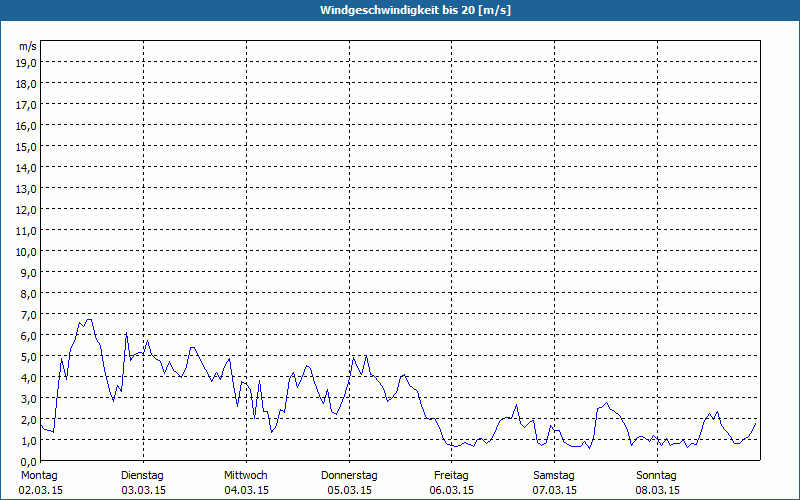Click the '9,0' y-axis label
Screen dimensions: 800x500
click(28, 273)
